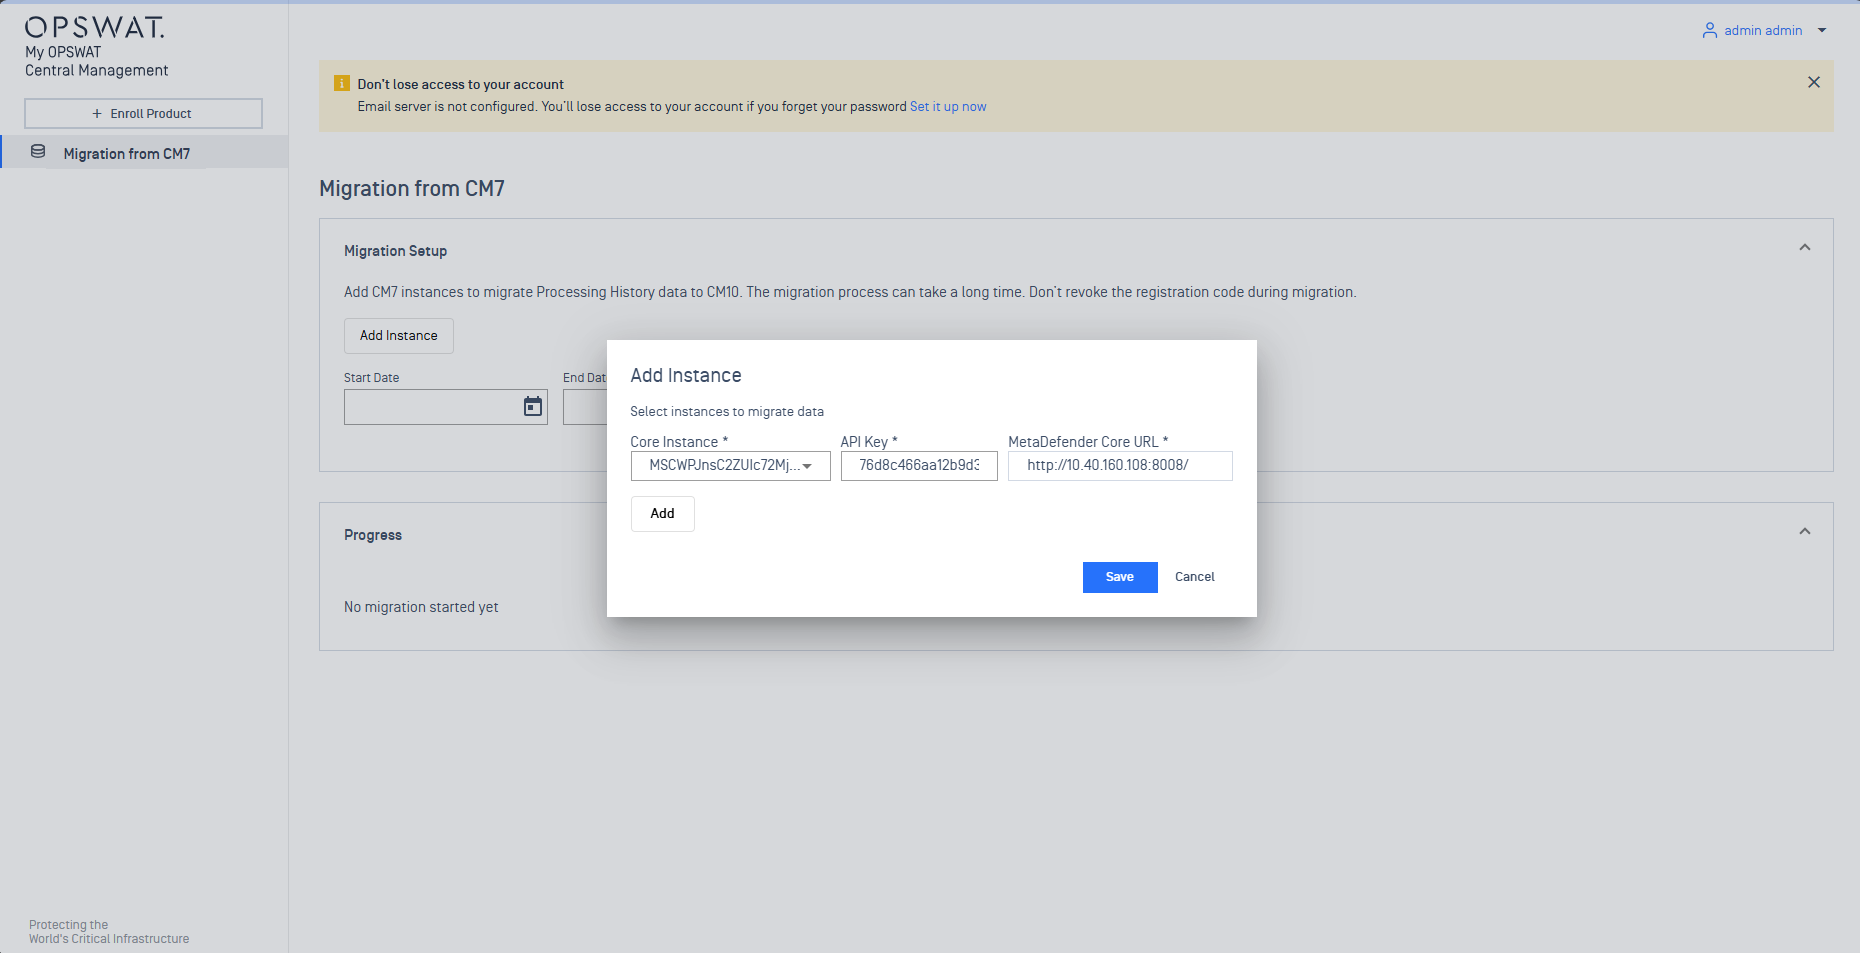Click the Start Date input field
The height and width of the screenshot is (953, 1860).
pos(430,407)
